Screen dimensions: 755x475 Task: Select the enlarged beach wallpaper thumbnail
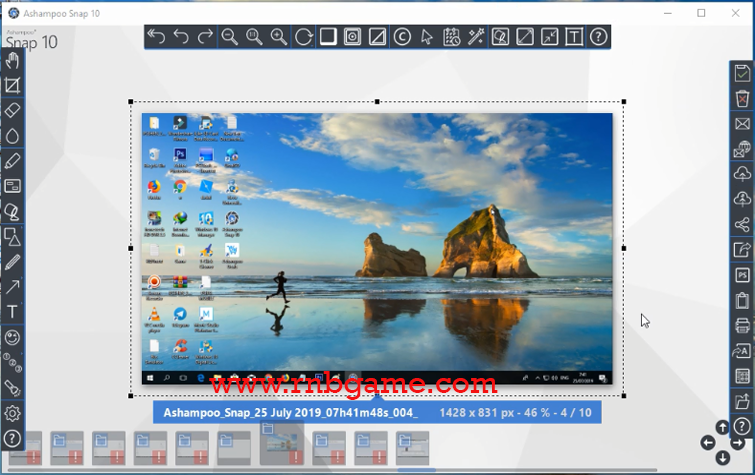[x=282, y=443]
